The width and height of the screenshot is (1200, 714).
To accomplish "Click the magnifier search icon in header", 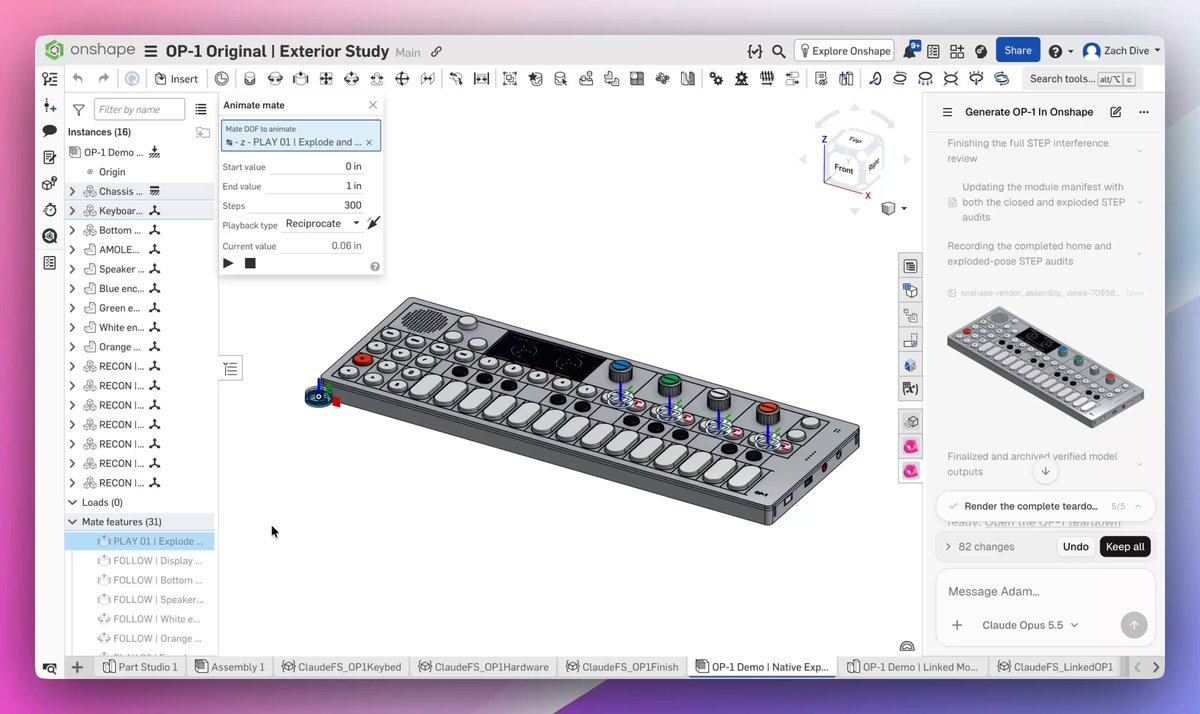I will pyautogui.click(x=779, y=51).
